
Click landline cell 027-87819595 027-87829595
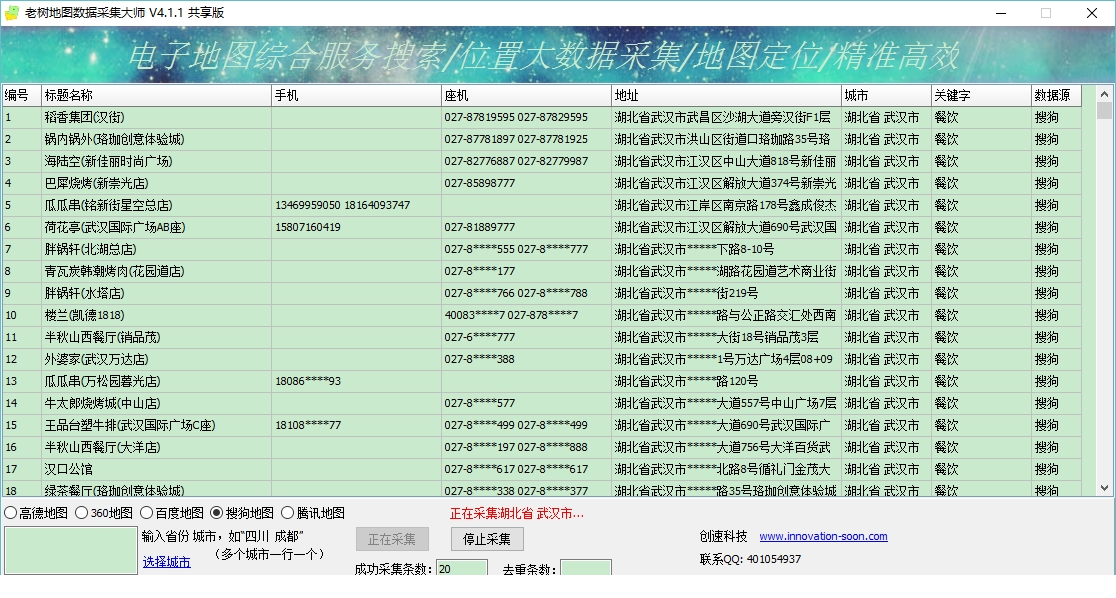(526, 117)
